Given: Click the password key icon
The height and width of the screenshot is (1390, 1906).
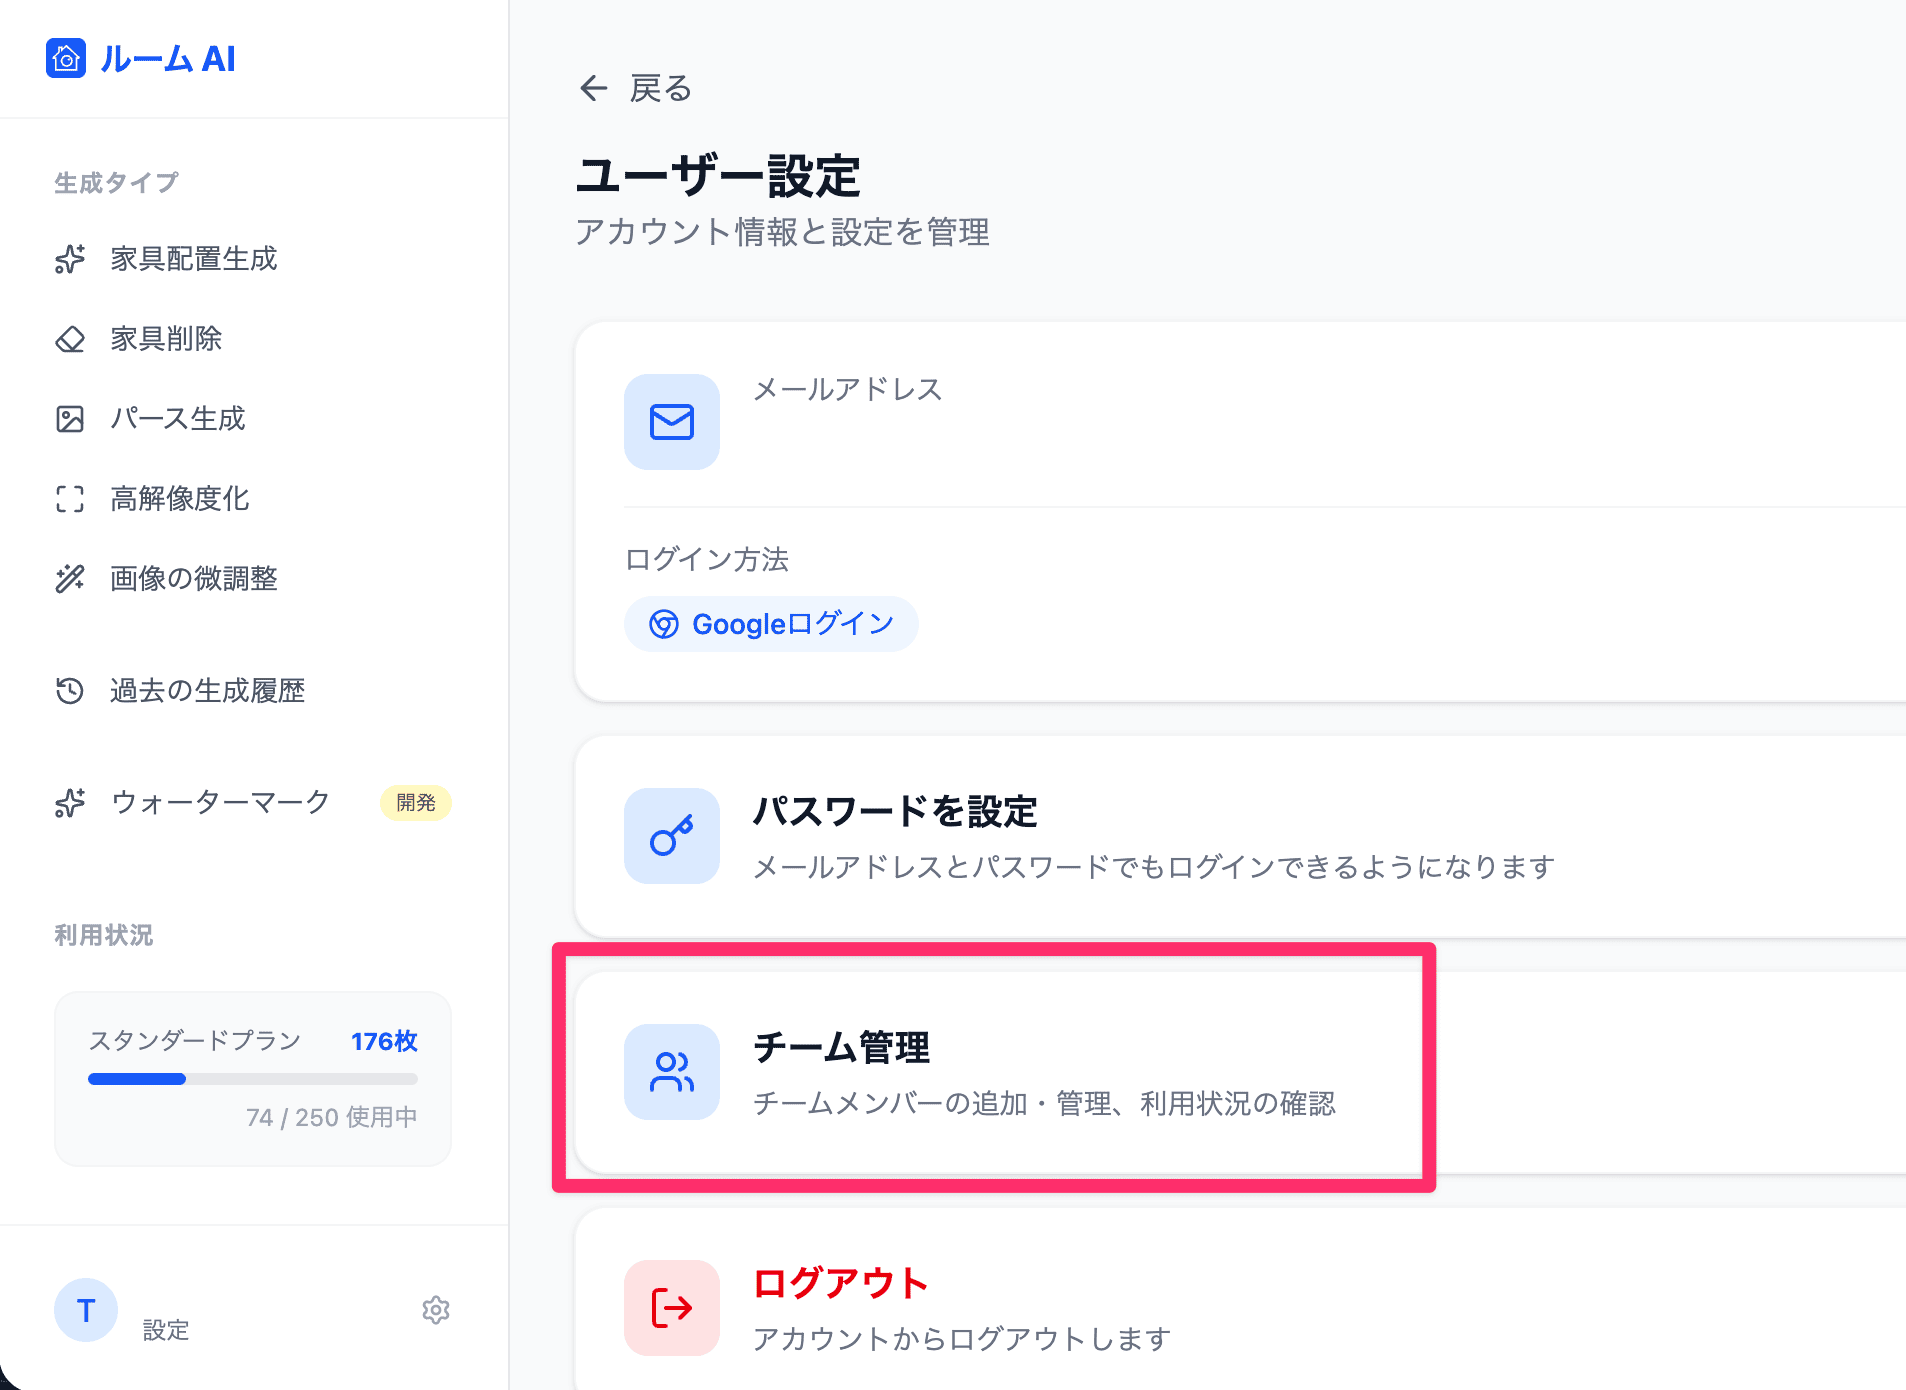Looking at the screenshot, I should click(x=672, y=836).
